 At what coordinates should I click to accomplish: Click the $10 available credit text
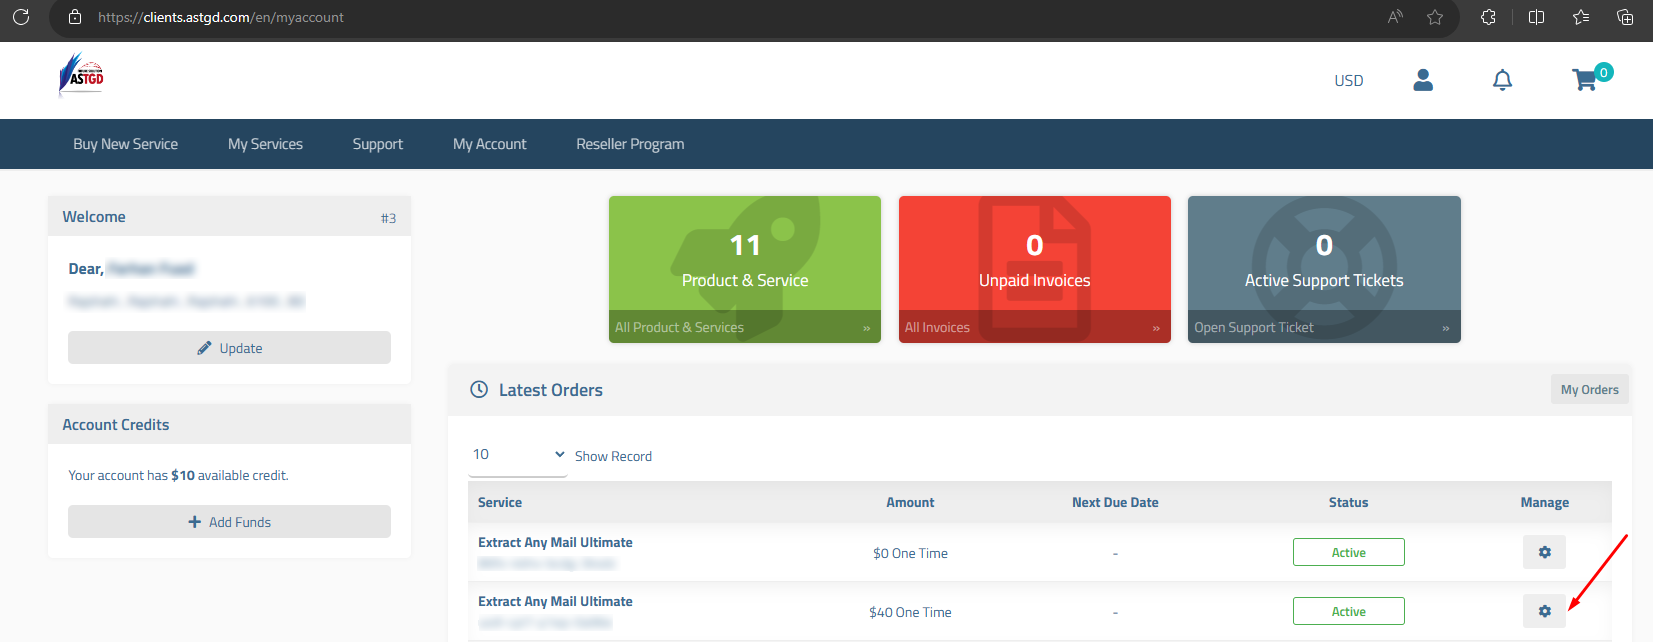point(183,476)
